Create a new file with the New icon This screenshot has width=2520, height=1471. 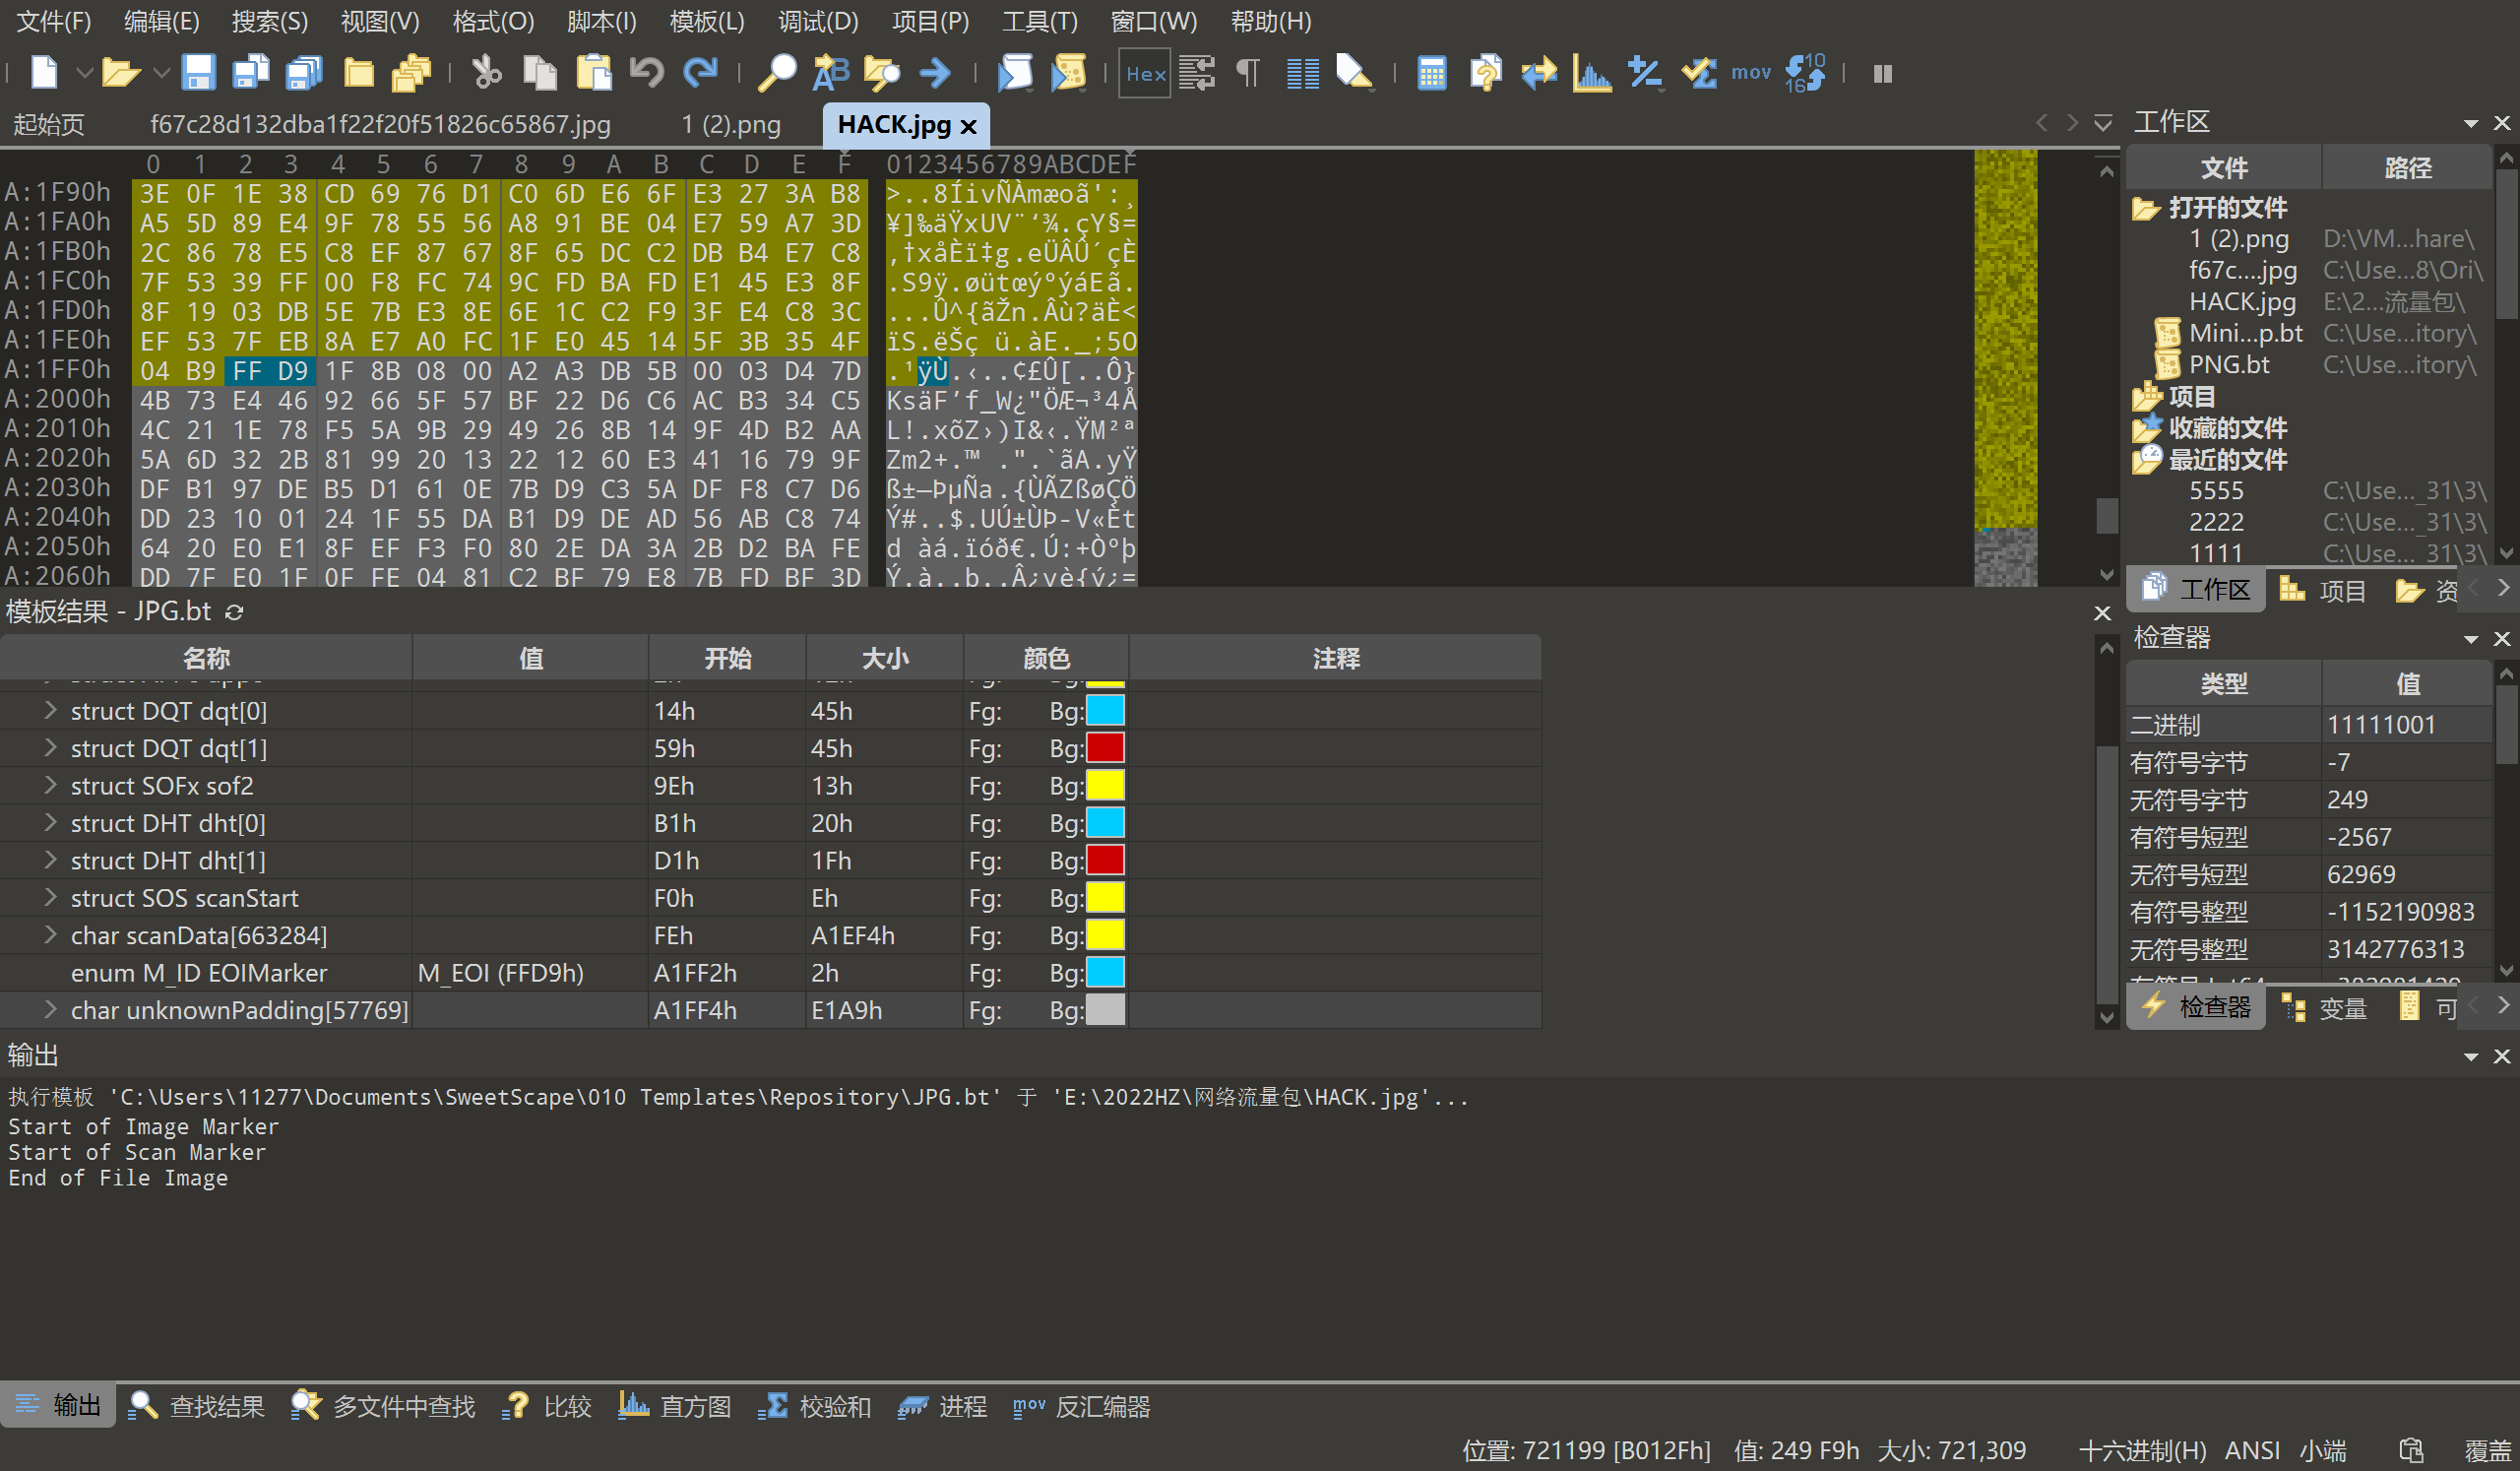pyautogui.click(x=45, y=73)
